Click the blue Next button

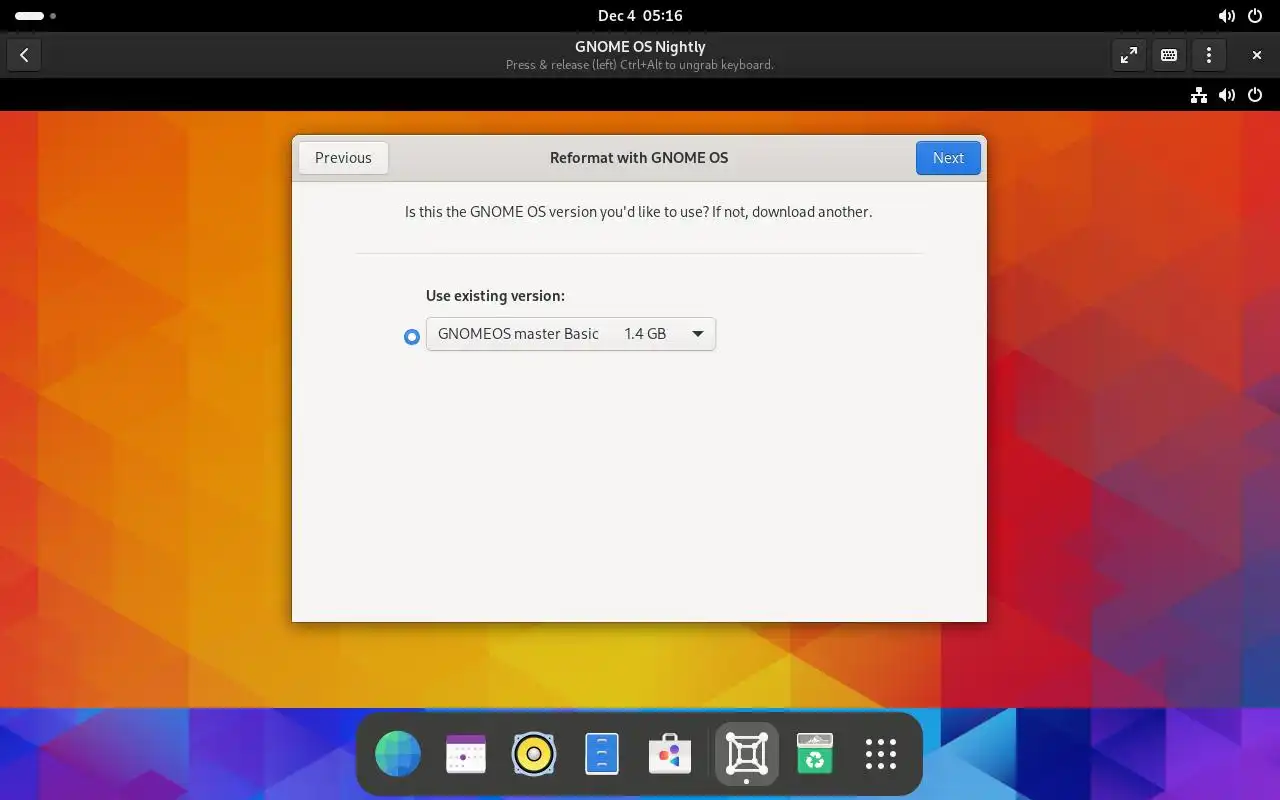(x=948, y=158)
